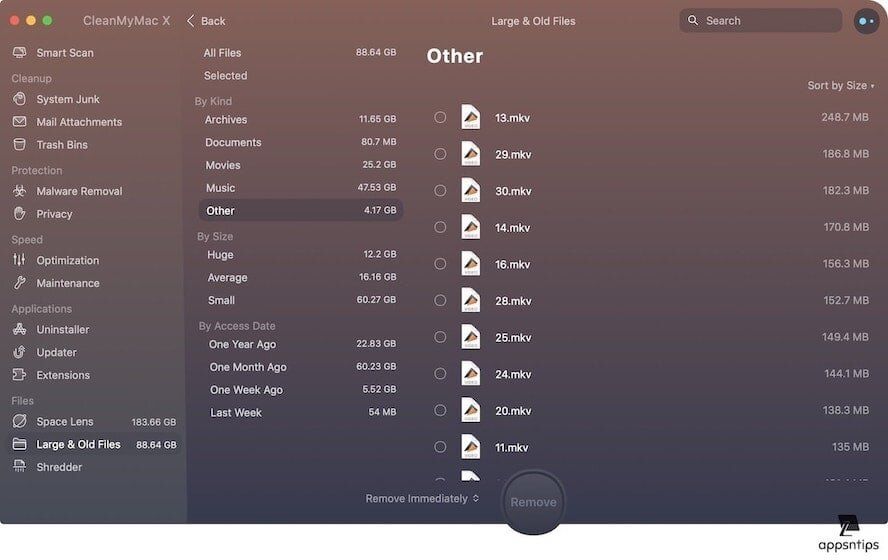Select the Other kind category row
This screenshot has width=888, height=560.
(x=301, y=210)
